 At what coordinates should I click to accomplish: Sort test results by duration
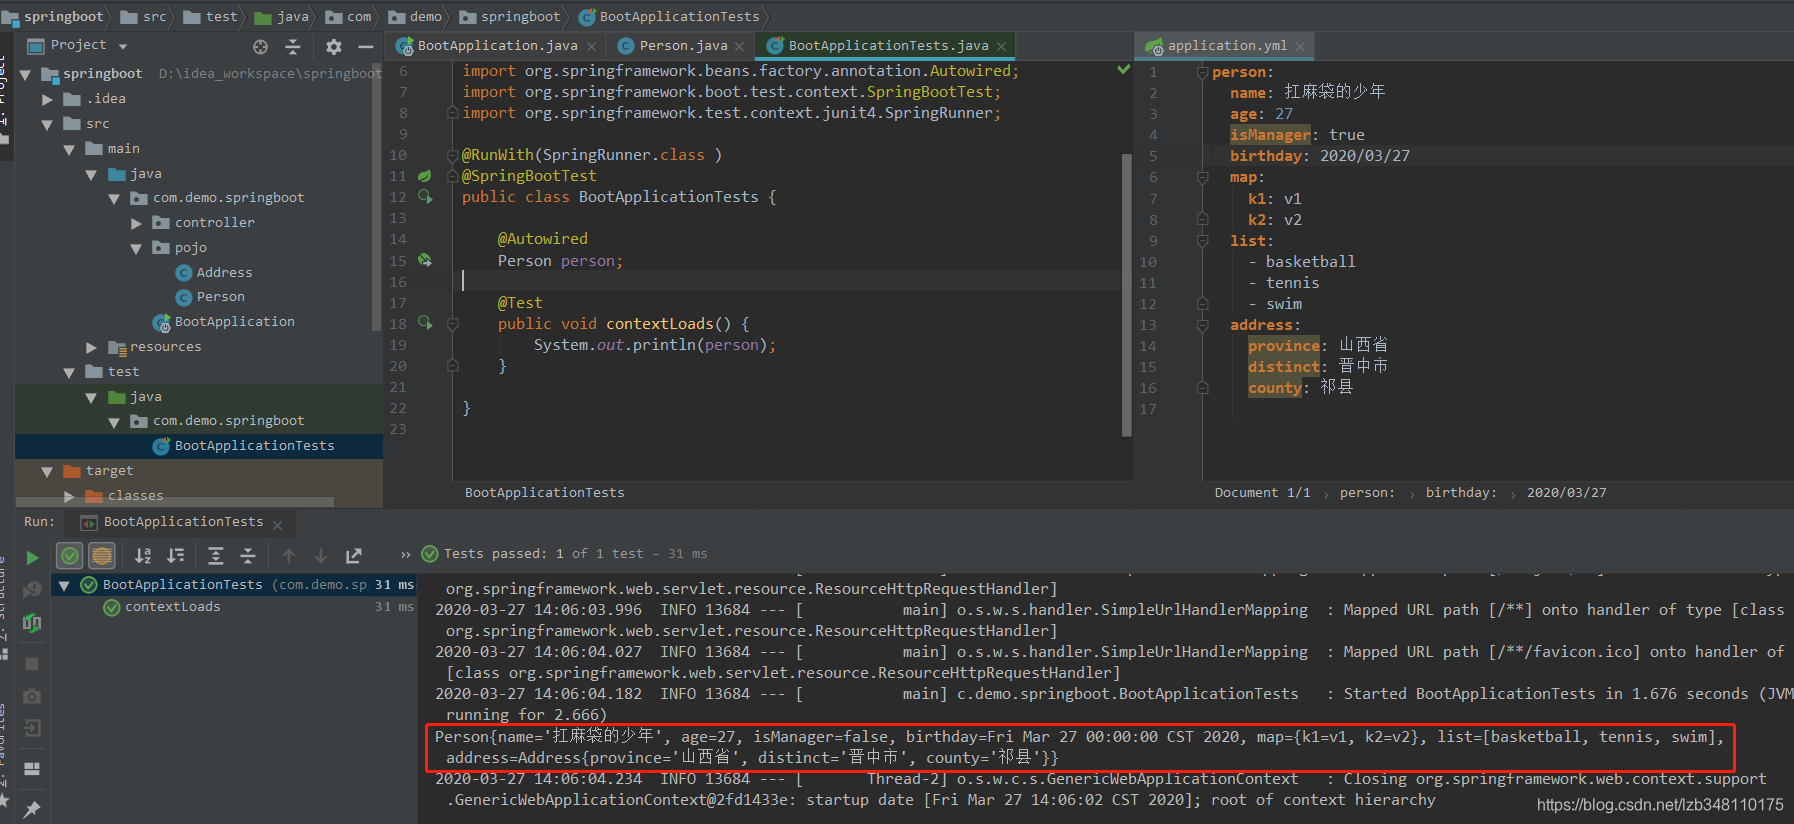(176, 555)
